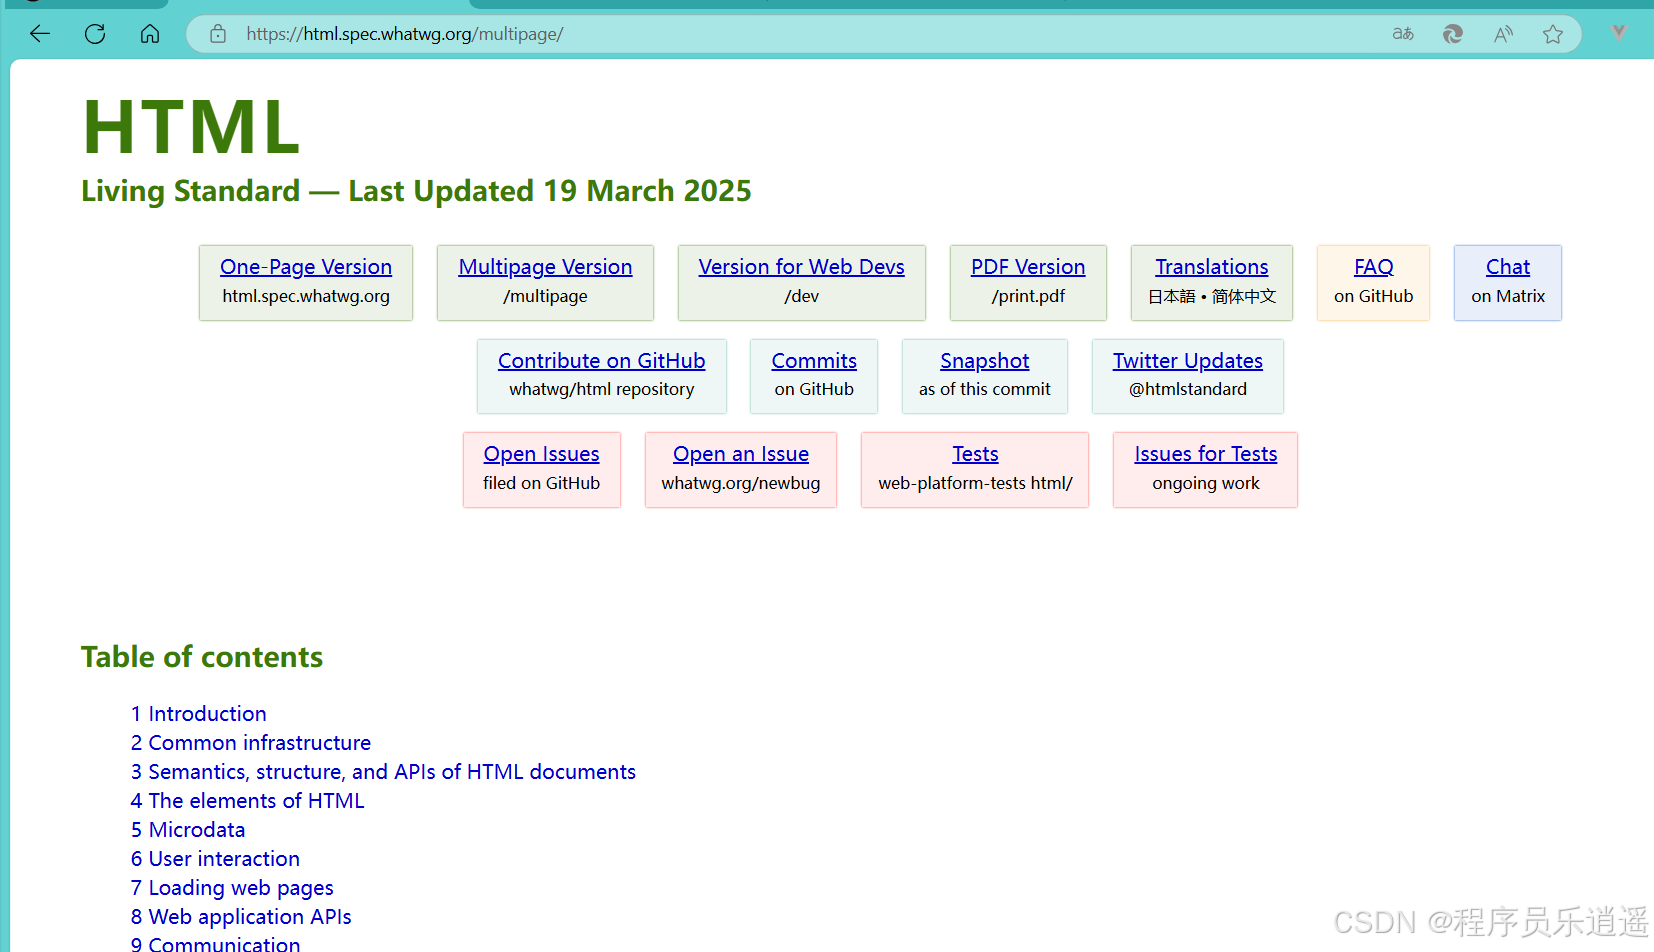Open section 9 Communication
Viewport: 1654px width, 952px height.
coord(215,944)
